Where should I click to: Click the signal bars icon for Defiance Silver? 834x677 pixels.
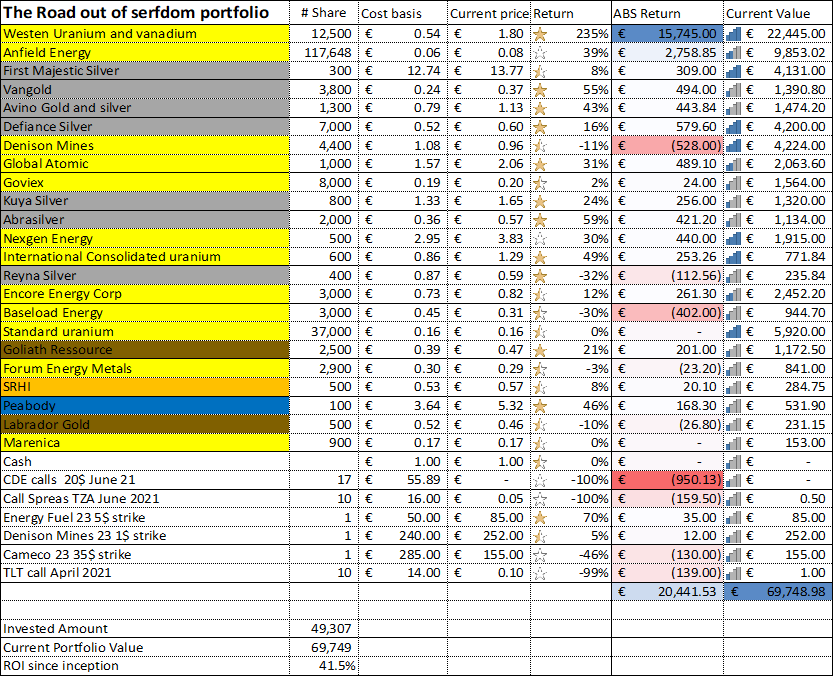(x=733, y=127)
